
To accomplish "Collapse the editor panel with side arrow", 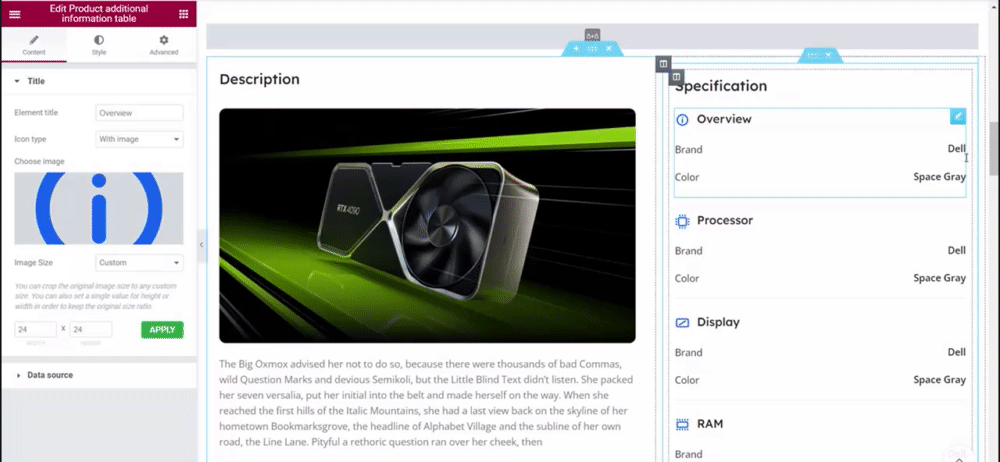I will click(x=201, y=244).
